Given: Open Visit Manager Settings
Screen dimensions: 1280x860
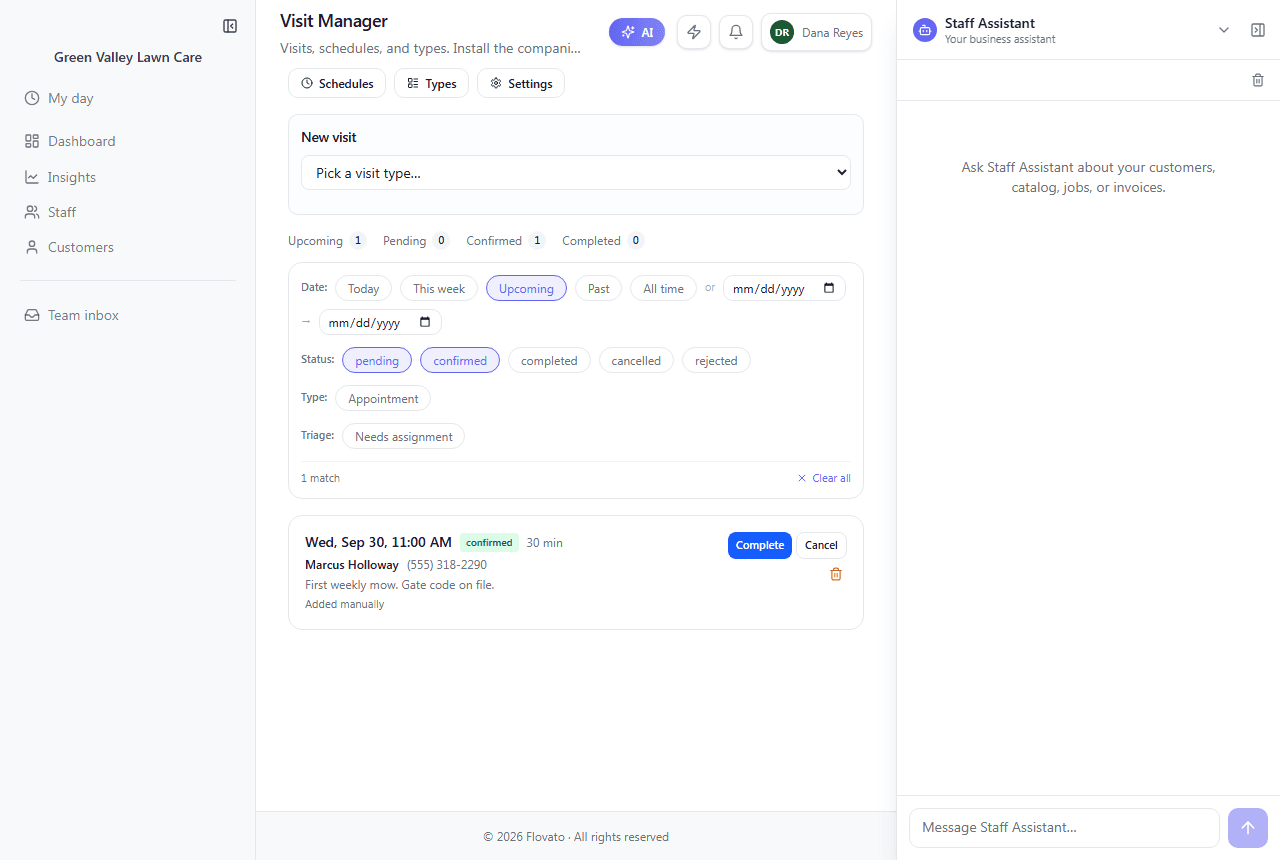Looking at the screenshot, I should pyautogui.click(x=521, y=83).
